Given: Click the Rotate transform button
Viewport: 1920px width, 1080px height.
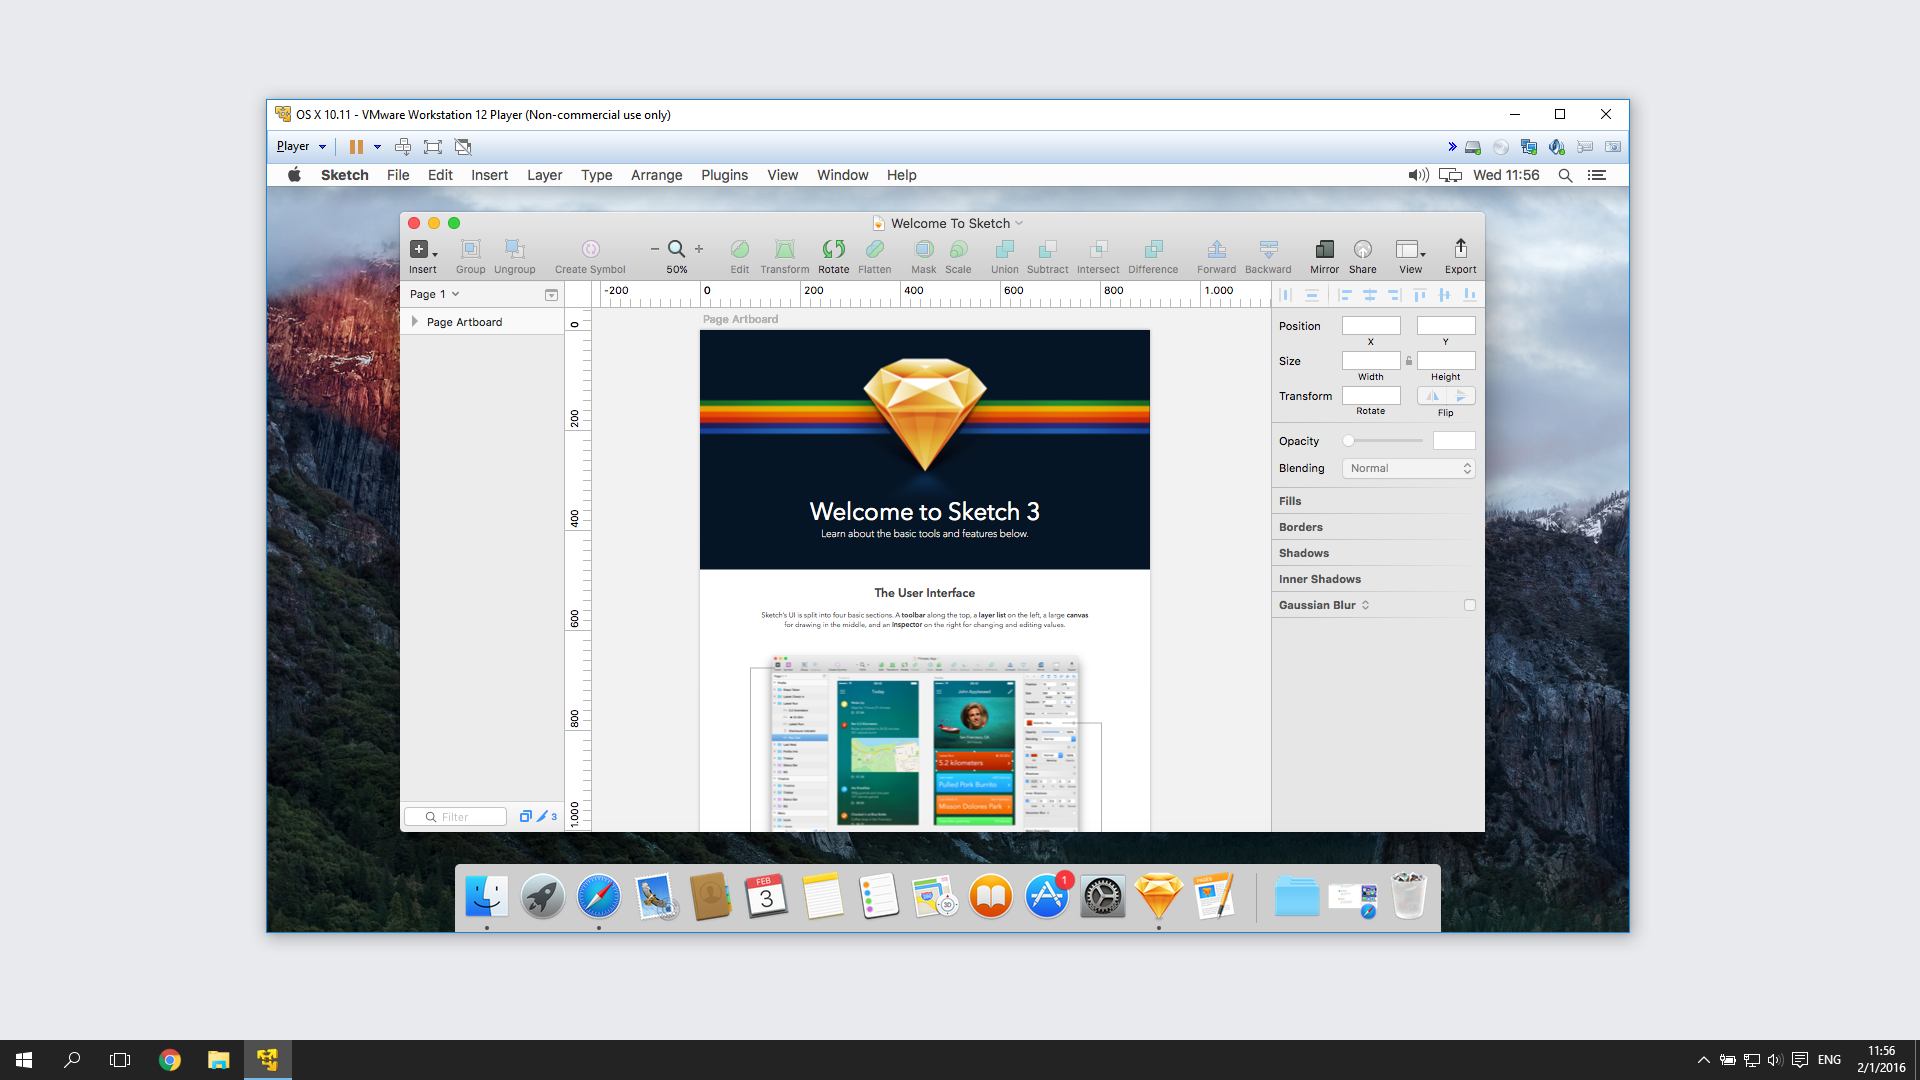Looking at the screenshot, I should (1371, 394).
